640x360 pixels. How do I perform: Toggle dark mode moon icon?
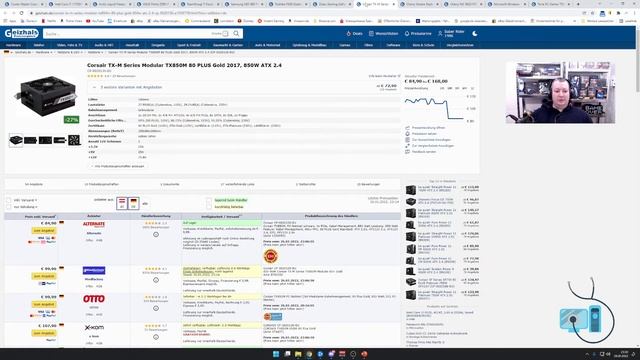coord(475,33)
